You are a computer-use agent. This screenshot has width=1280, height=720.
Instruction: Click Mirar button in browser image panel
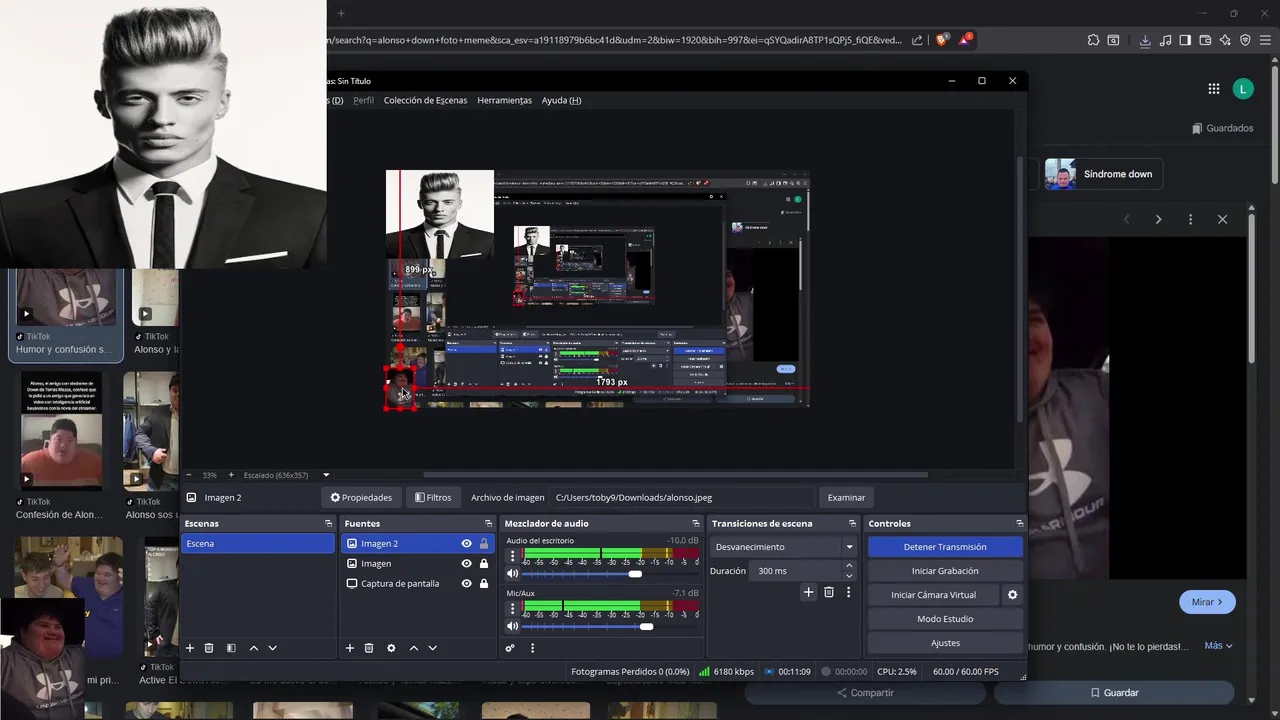tap(1207, 602)
